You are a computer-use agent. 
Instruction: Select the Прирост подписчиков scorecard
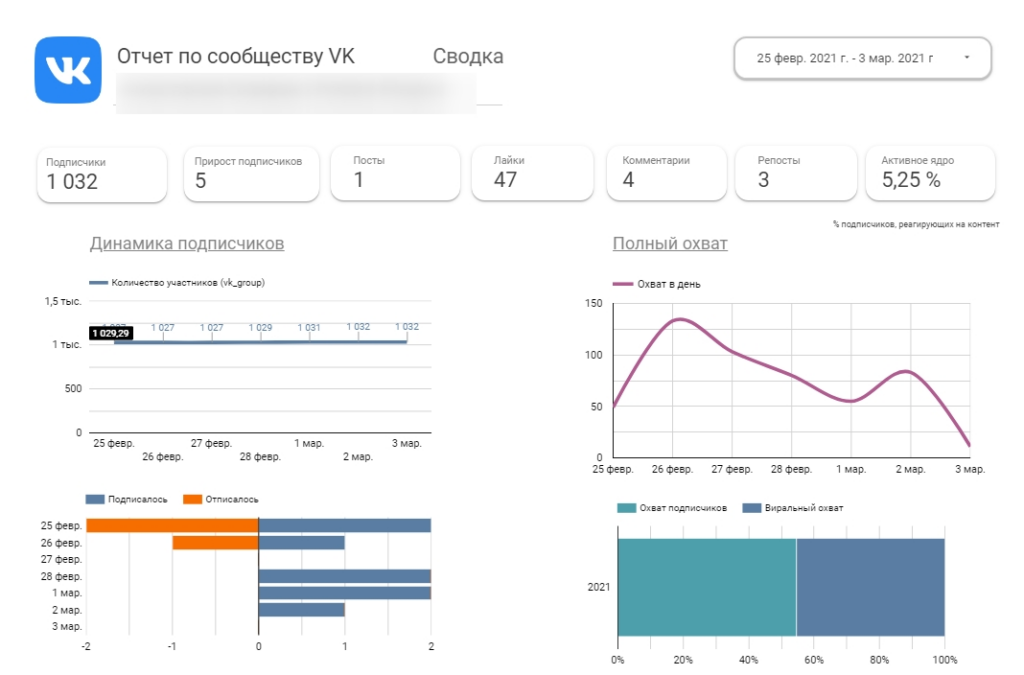tap(251, 174)
